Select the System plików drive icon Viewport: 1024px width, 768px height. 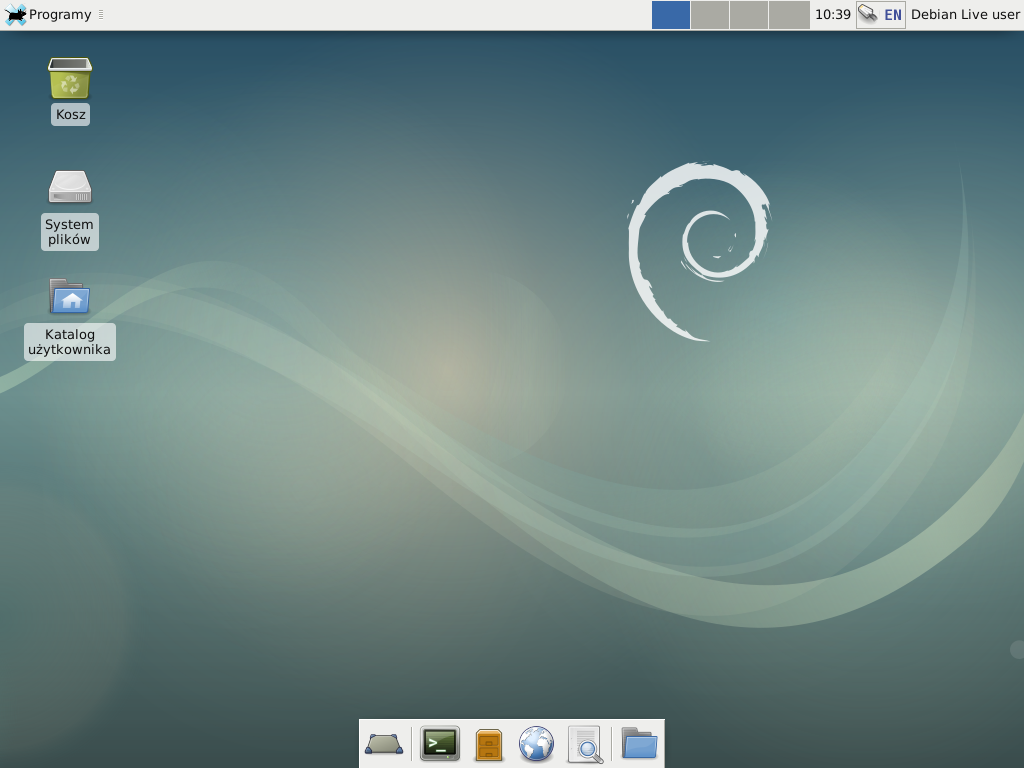(70, 187)
